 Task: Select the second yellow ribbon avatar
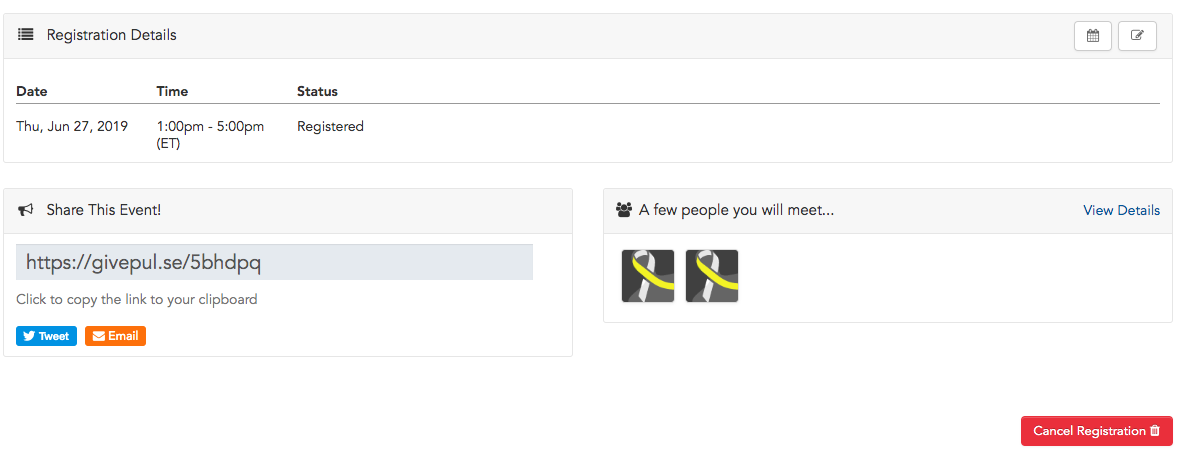712,276
